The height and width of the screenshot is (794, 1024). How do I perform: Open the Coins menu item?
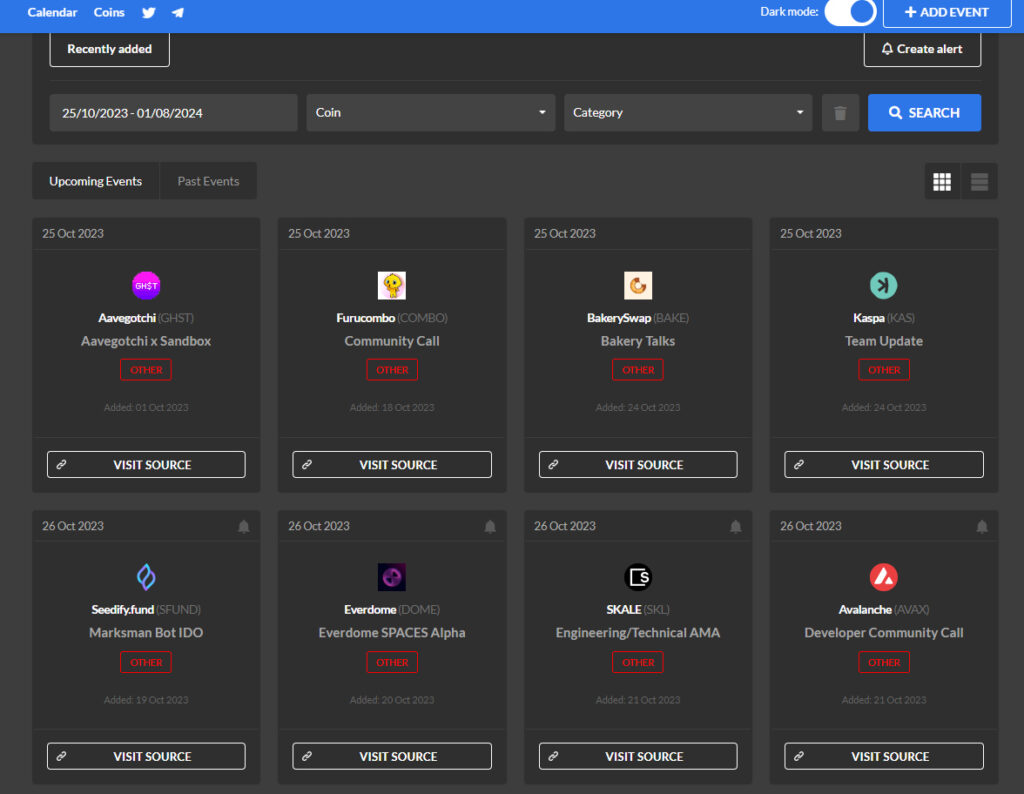tap(109, 12)
